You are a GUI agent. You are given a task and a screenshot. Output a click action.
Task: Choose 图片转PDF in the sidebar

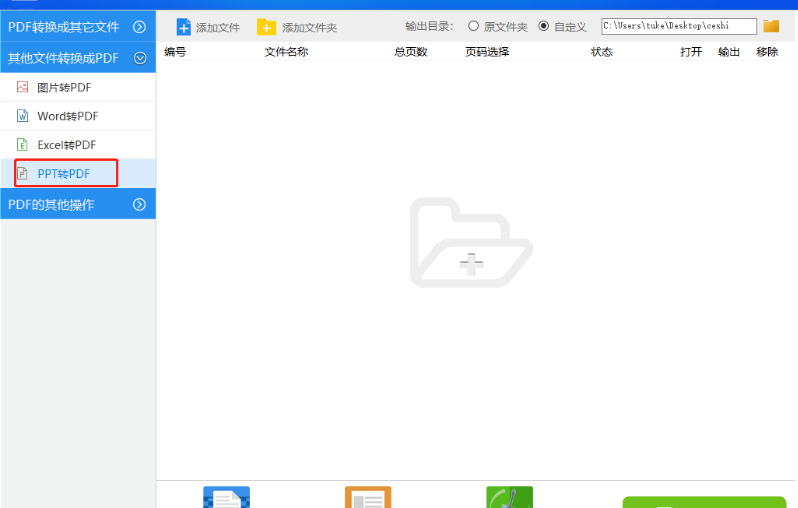(x=78, y=87)
